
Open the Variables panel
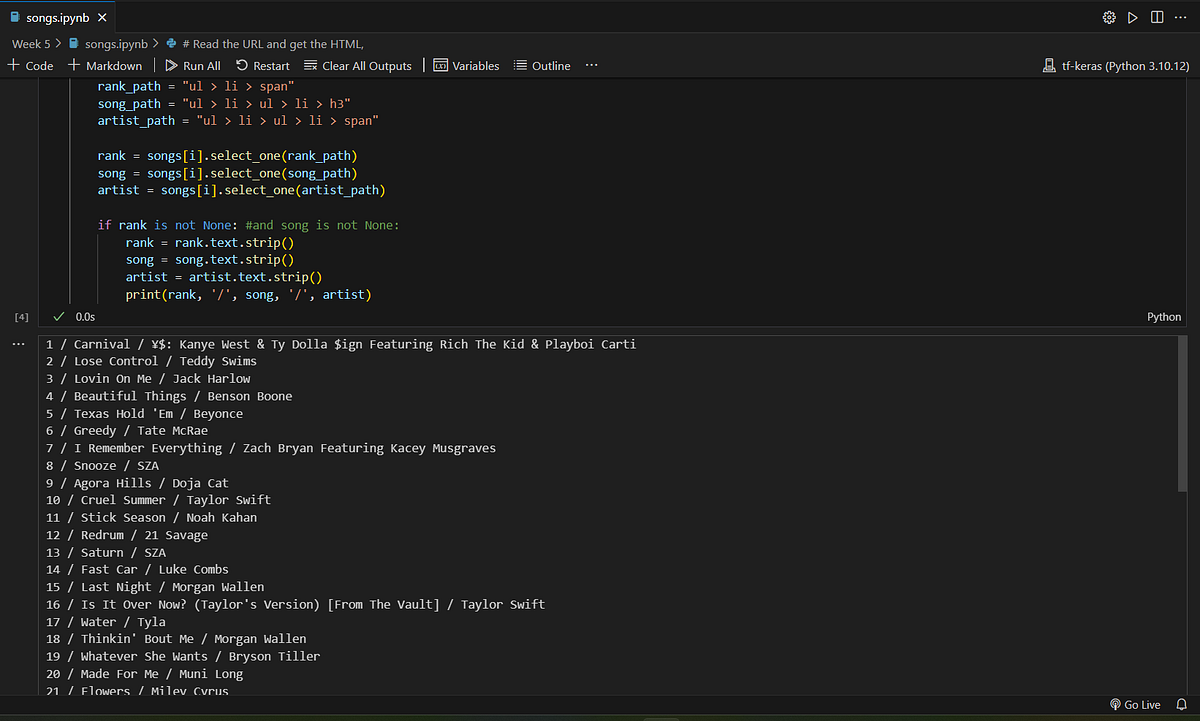coord(466,65)
